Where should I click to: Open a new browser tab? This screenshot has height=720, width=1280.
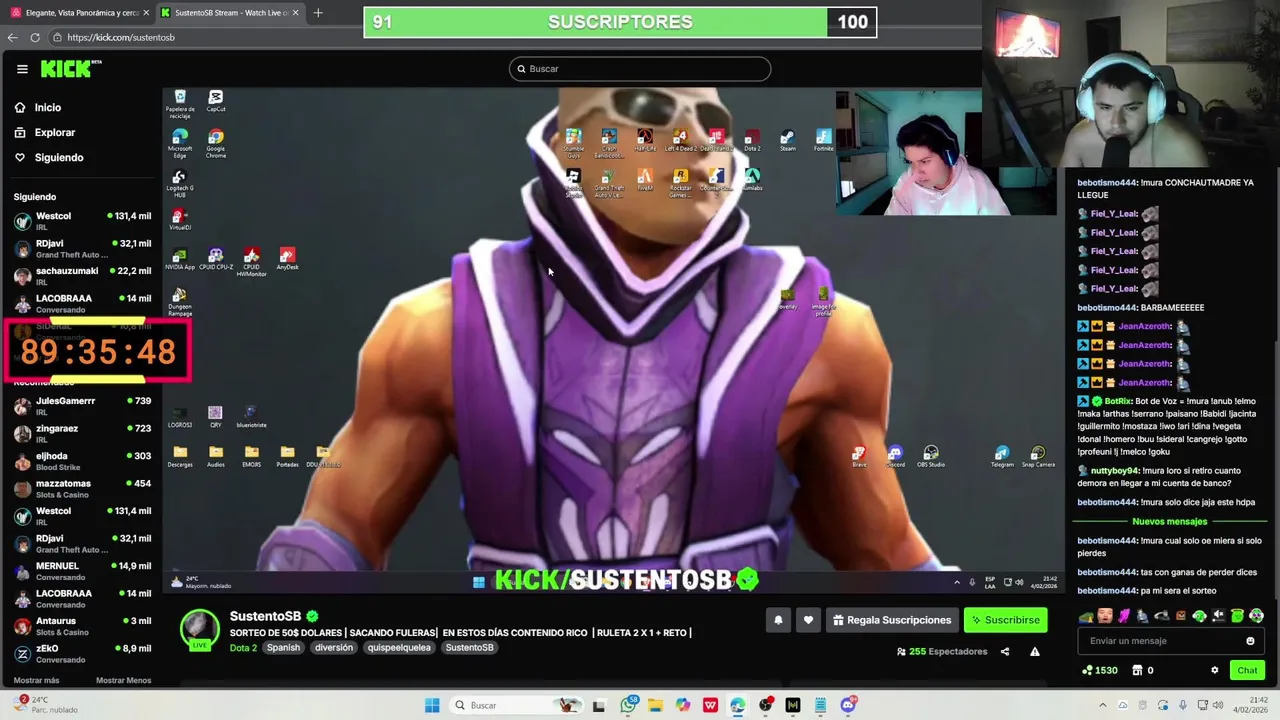point(318,13)
